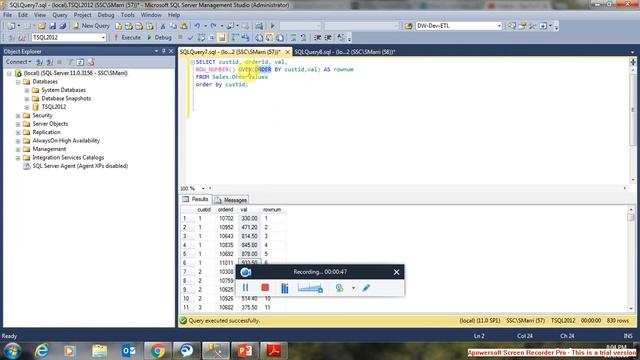640x360 pixels.
Task: Open the Connect dropdown in Object Explorer
Action: click(x=18, y=62)
